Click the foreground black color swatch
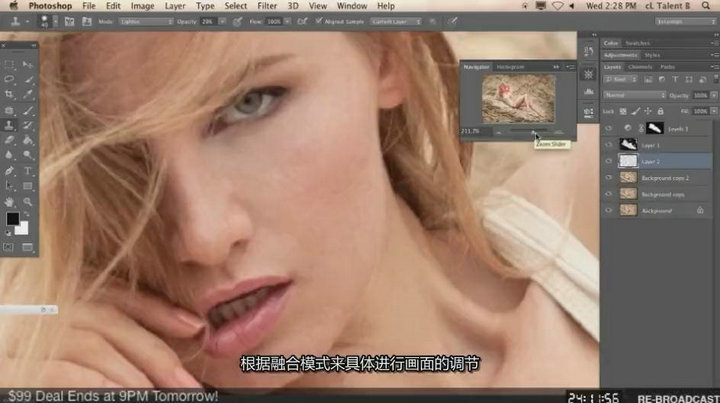 12,218
